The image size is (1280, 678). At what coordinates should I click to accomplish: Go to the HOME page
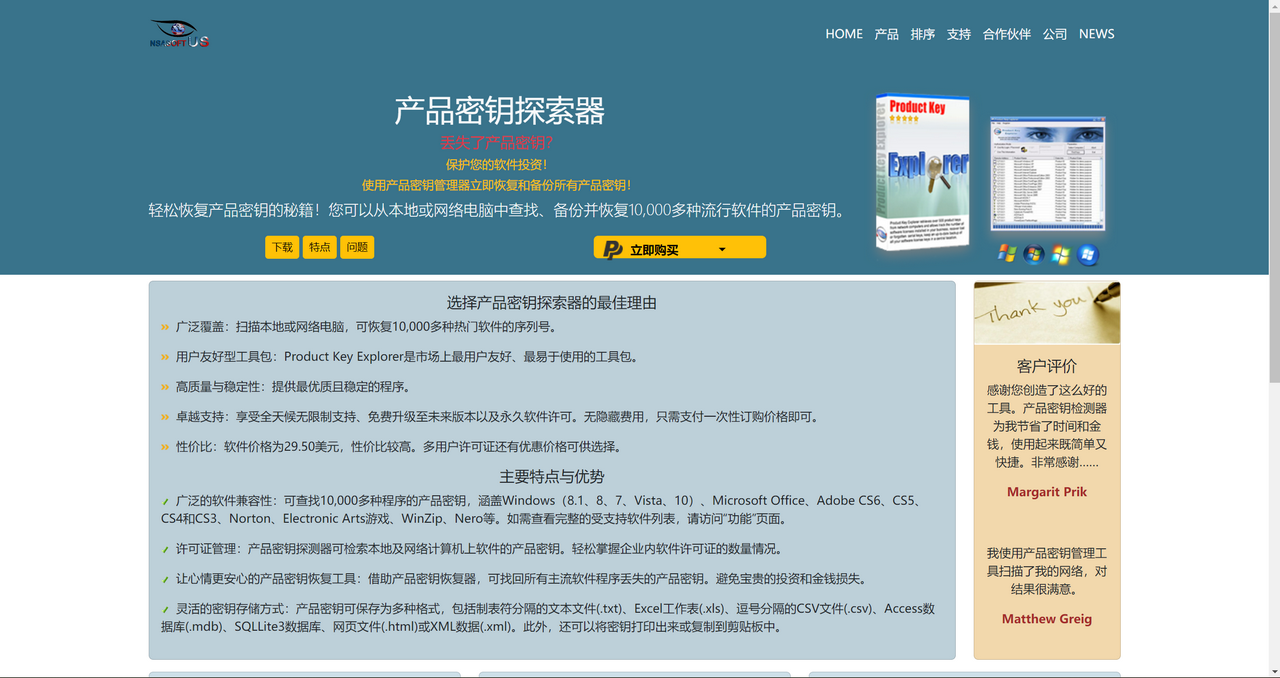pyautogui.click(x=843, y=34)
